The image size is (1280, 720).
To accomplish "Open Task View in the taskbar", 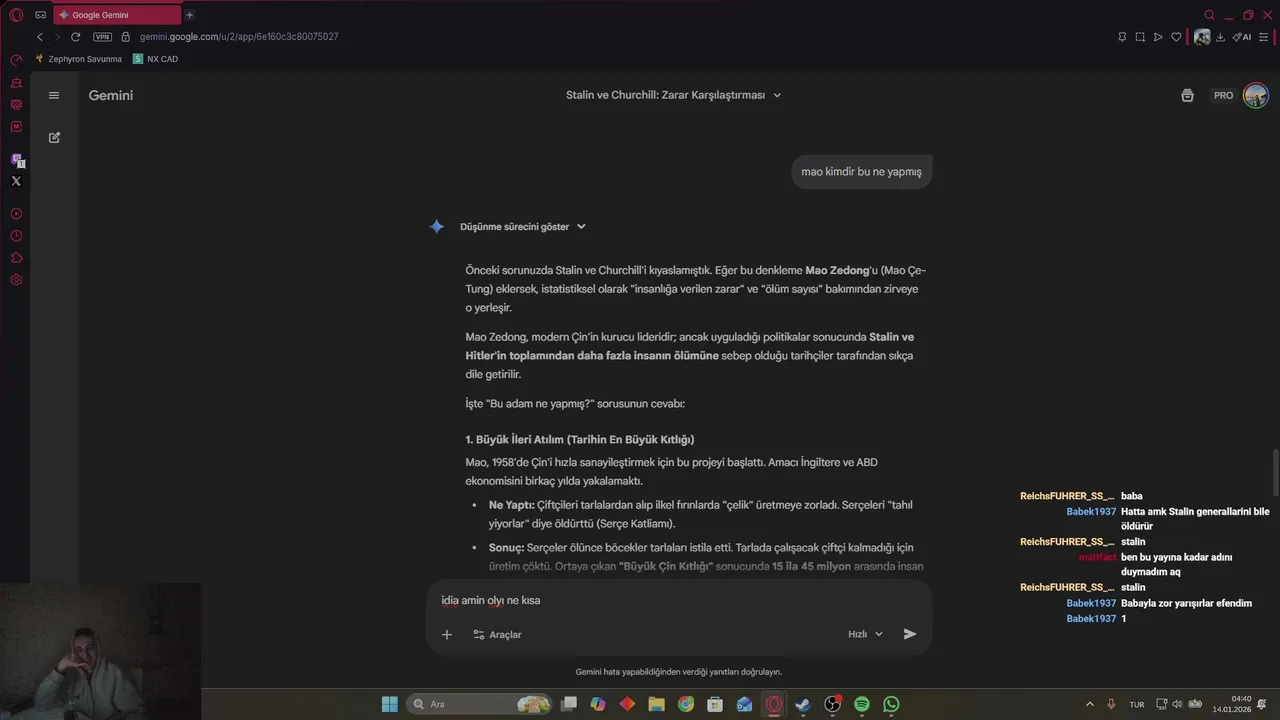I will 569,704.
